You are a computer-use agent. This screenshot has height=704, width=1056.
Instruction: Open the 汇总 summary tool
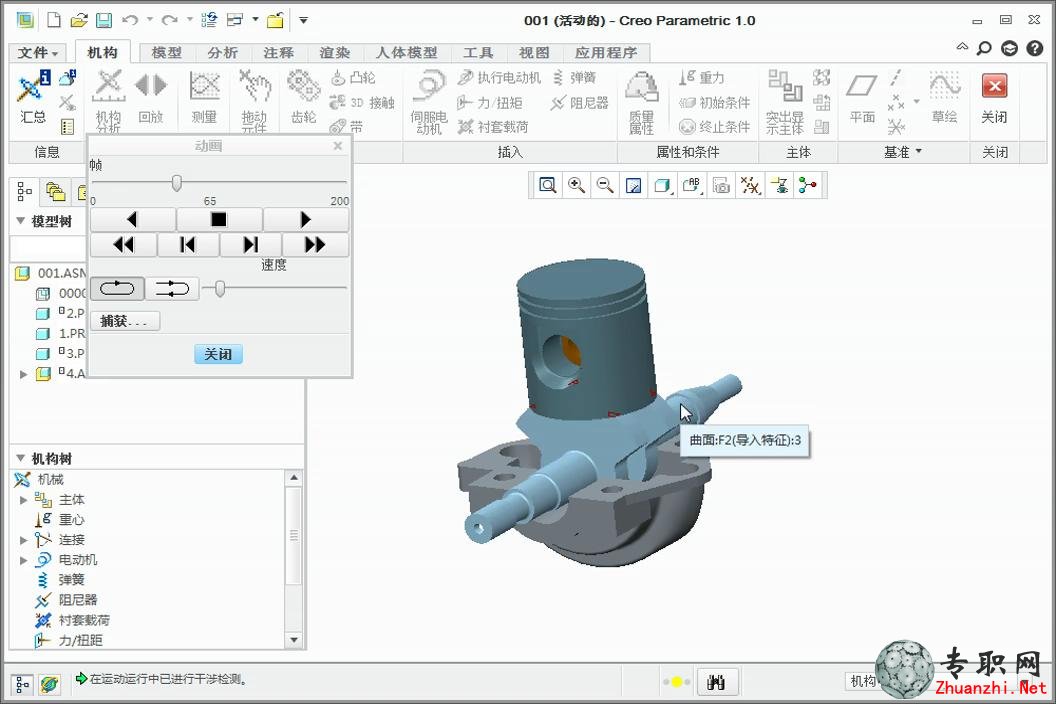(x=32, y=99)
